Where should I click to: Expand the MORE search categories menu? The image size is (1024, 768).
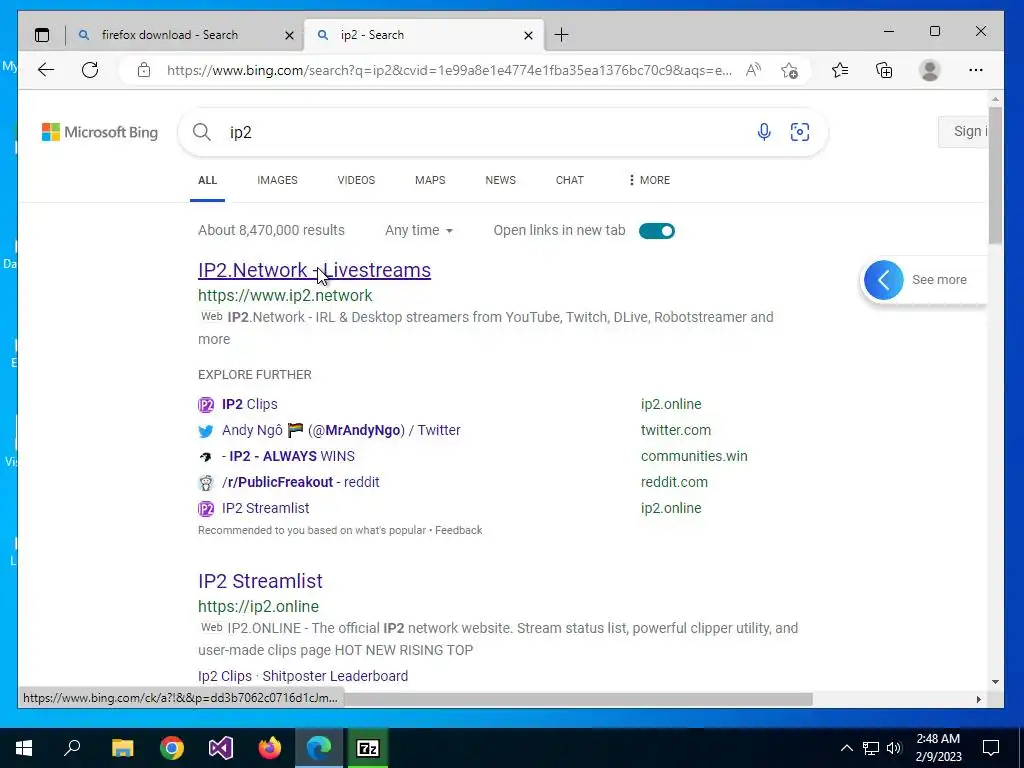click(x=649, y=180)
